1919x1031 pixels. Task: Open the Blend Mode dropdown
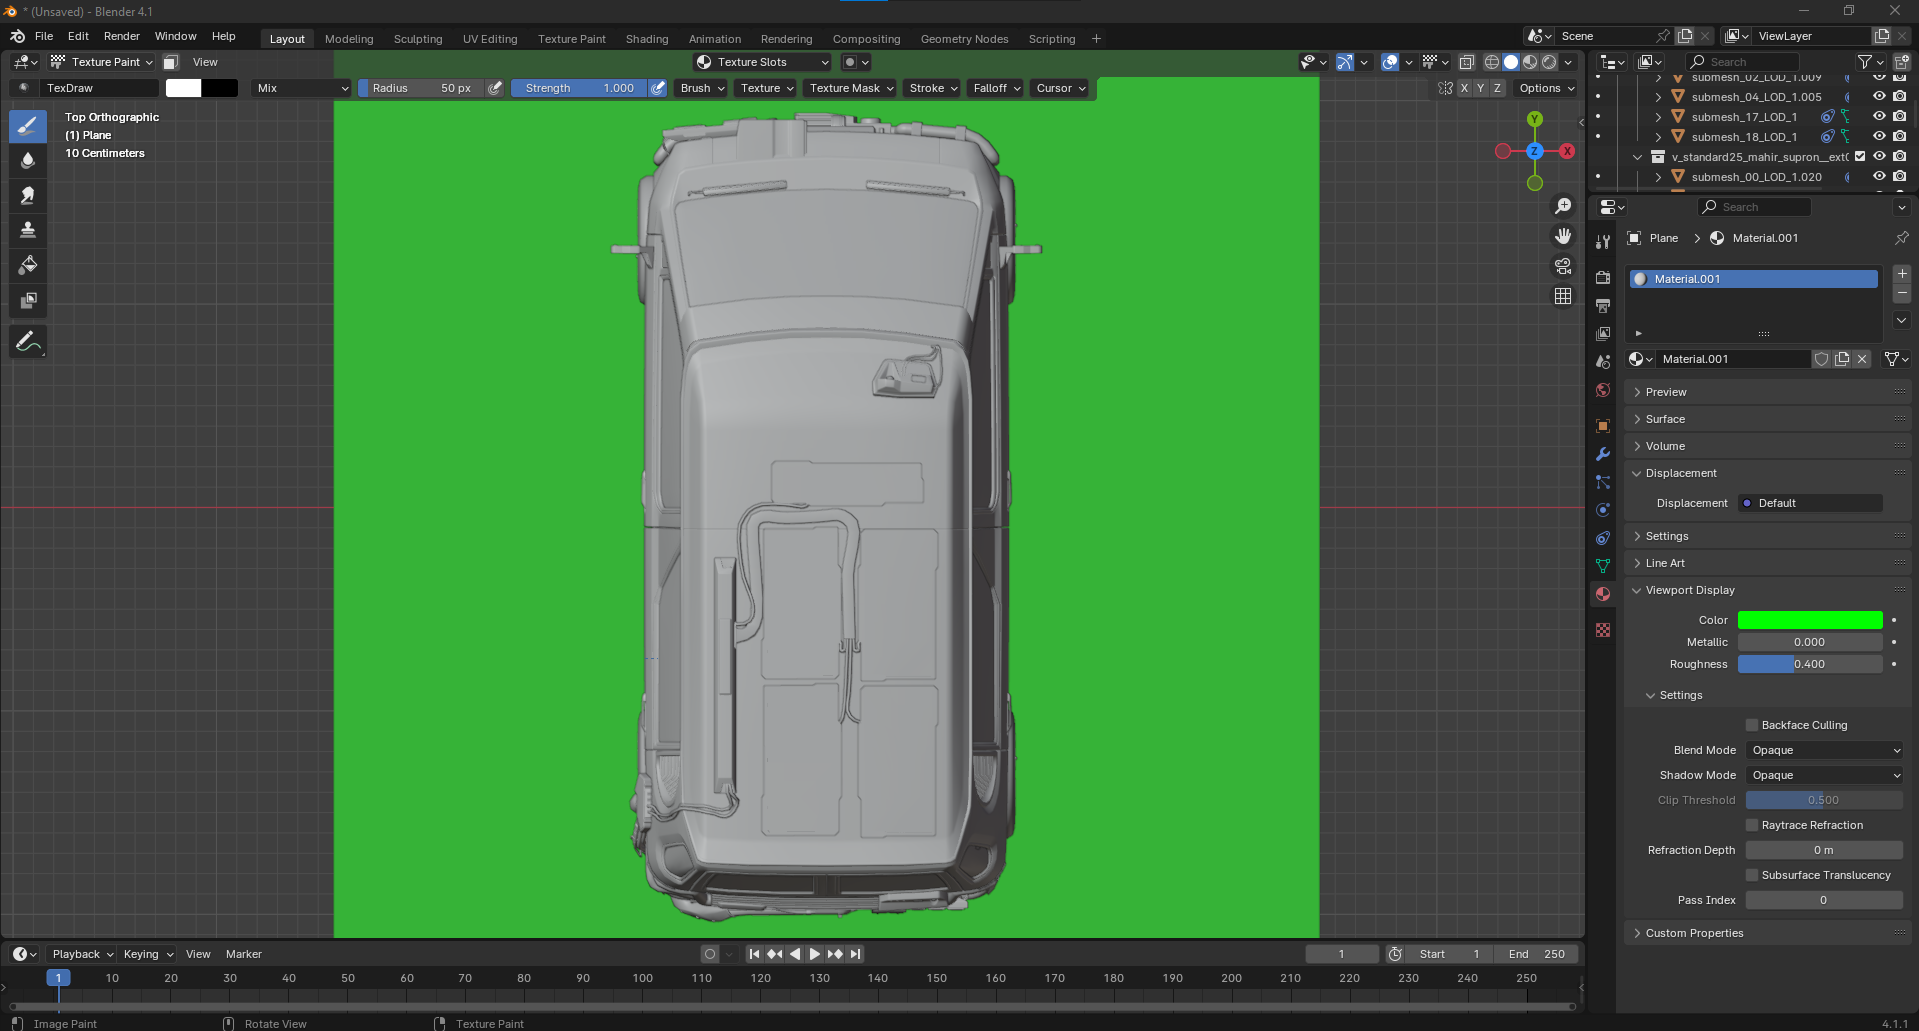click(x=1824, y=750)
